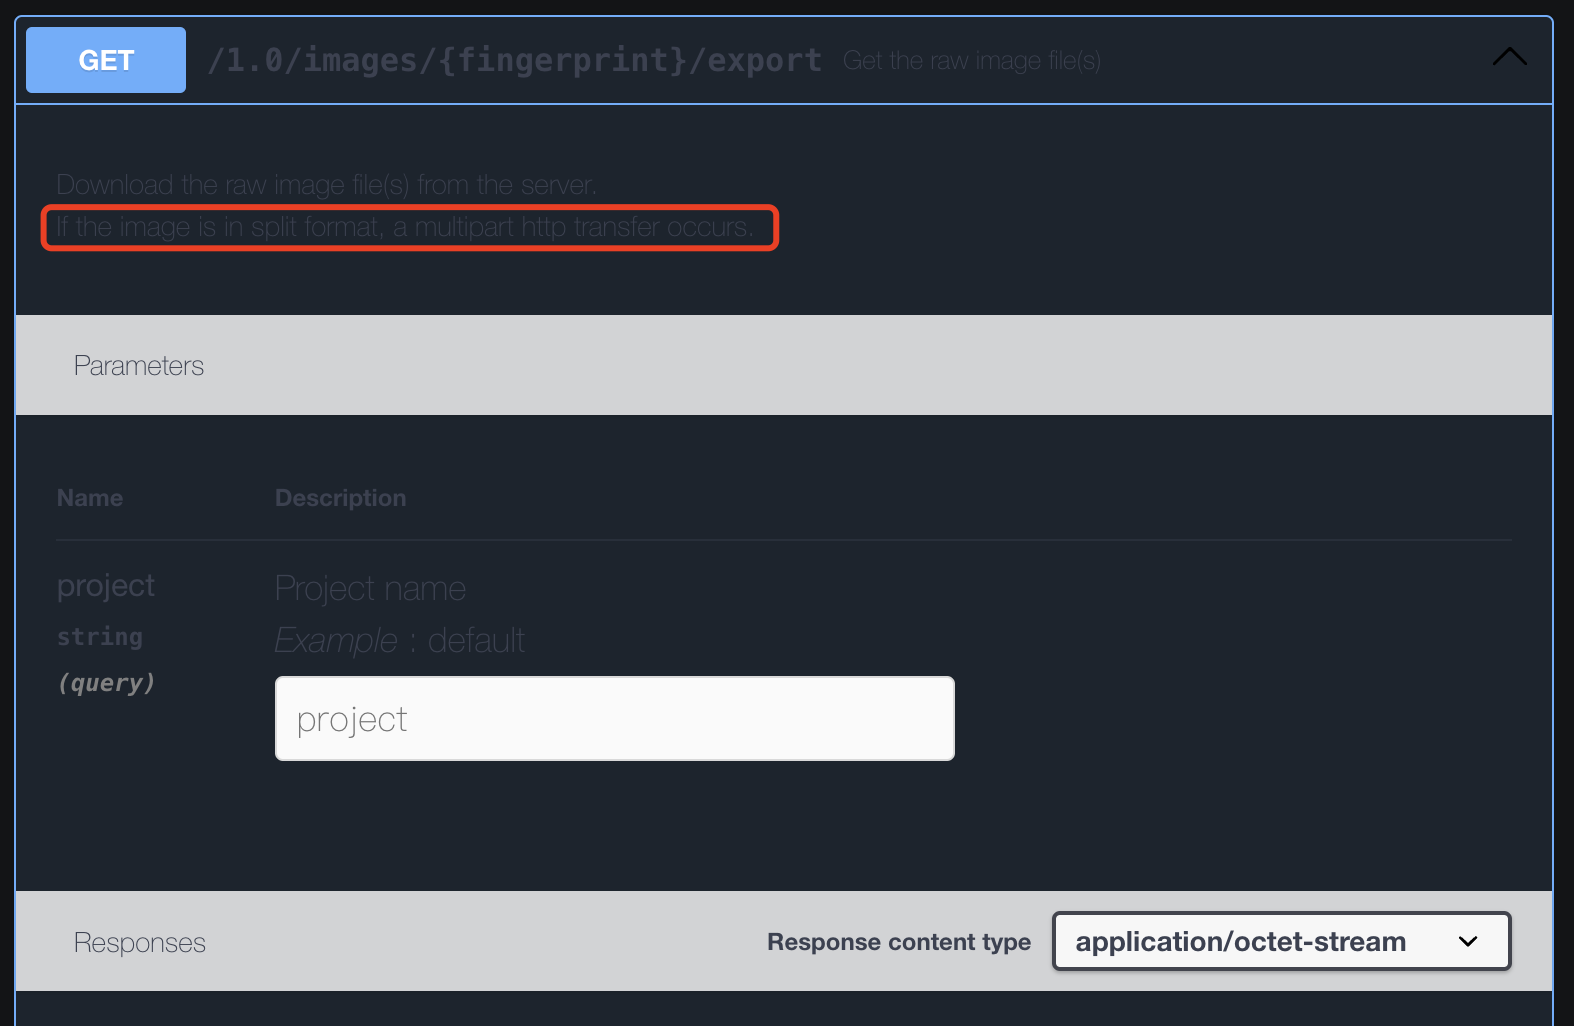Click the 'project' parameter name label
The height and width of the screenshot is (1026, 1574).
[x=106, y=586]
